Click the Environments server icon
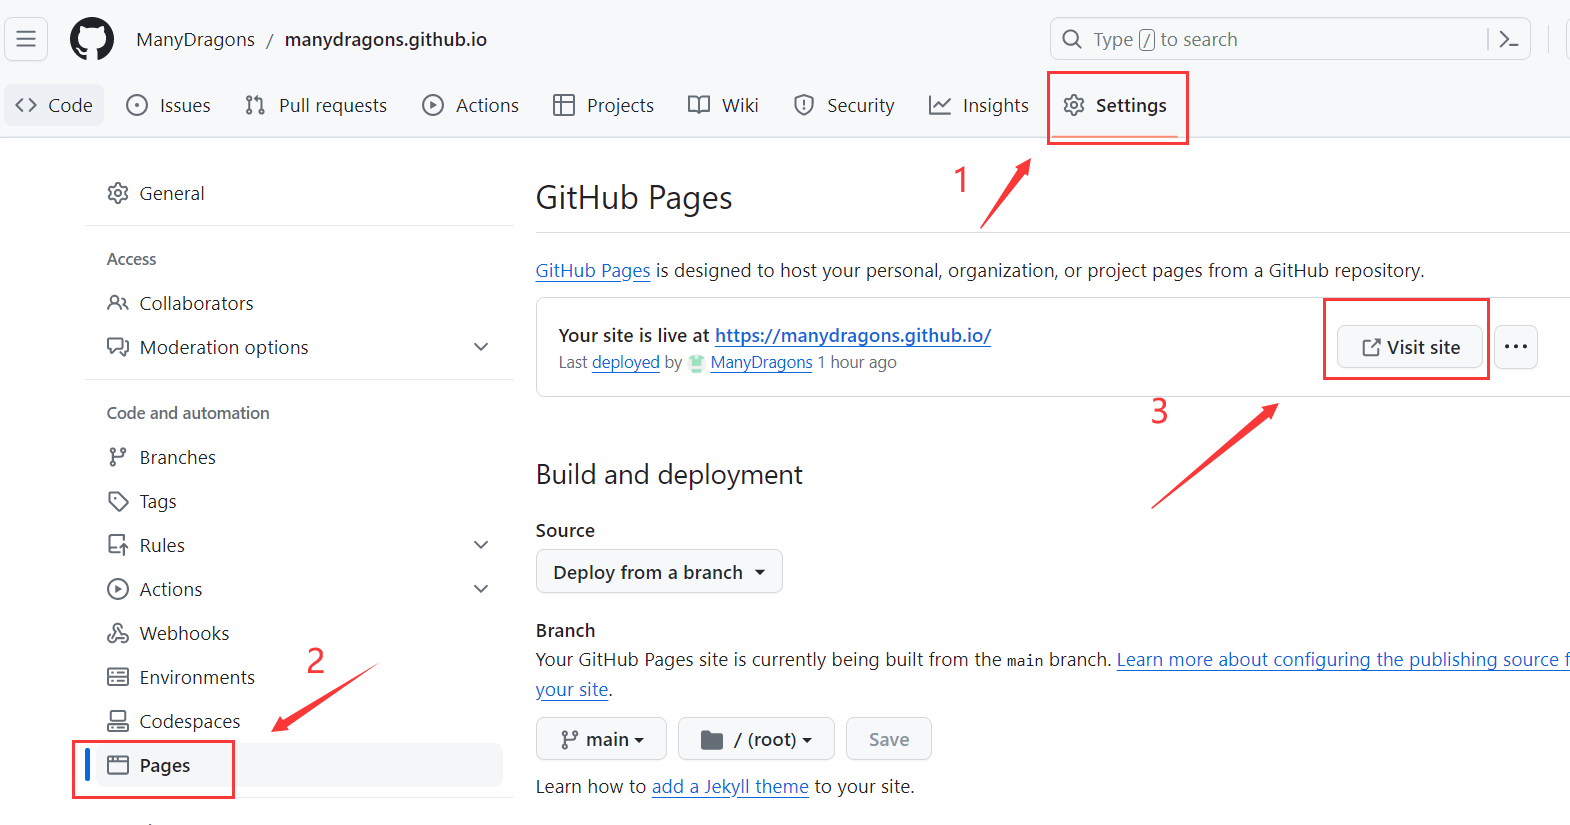Screen dimensions: 1570x825 [118, 677]
